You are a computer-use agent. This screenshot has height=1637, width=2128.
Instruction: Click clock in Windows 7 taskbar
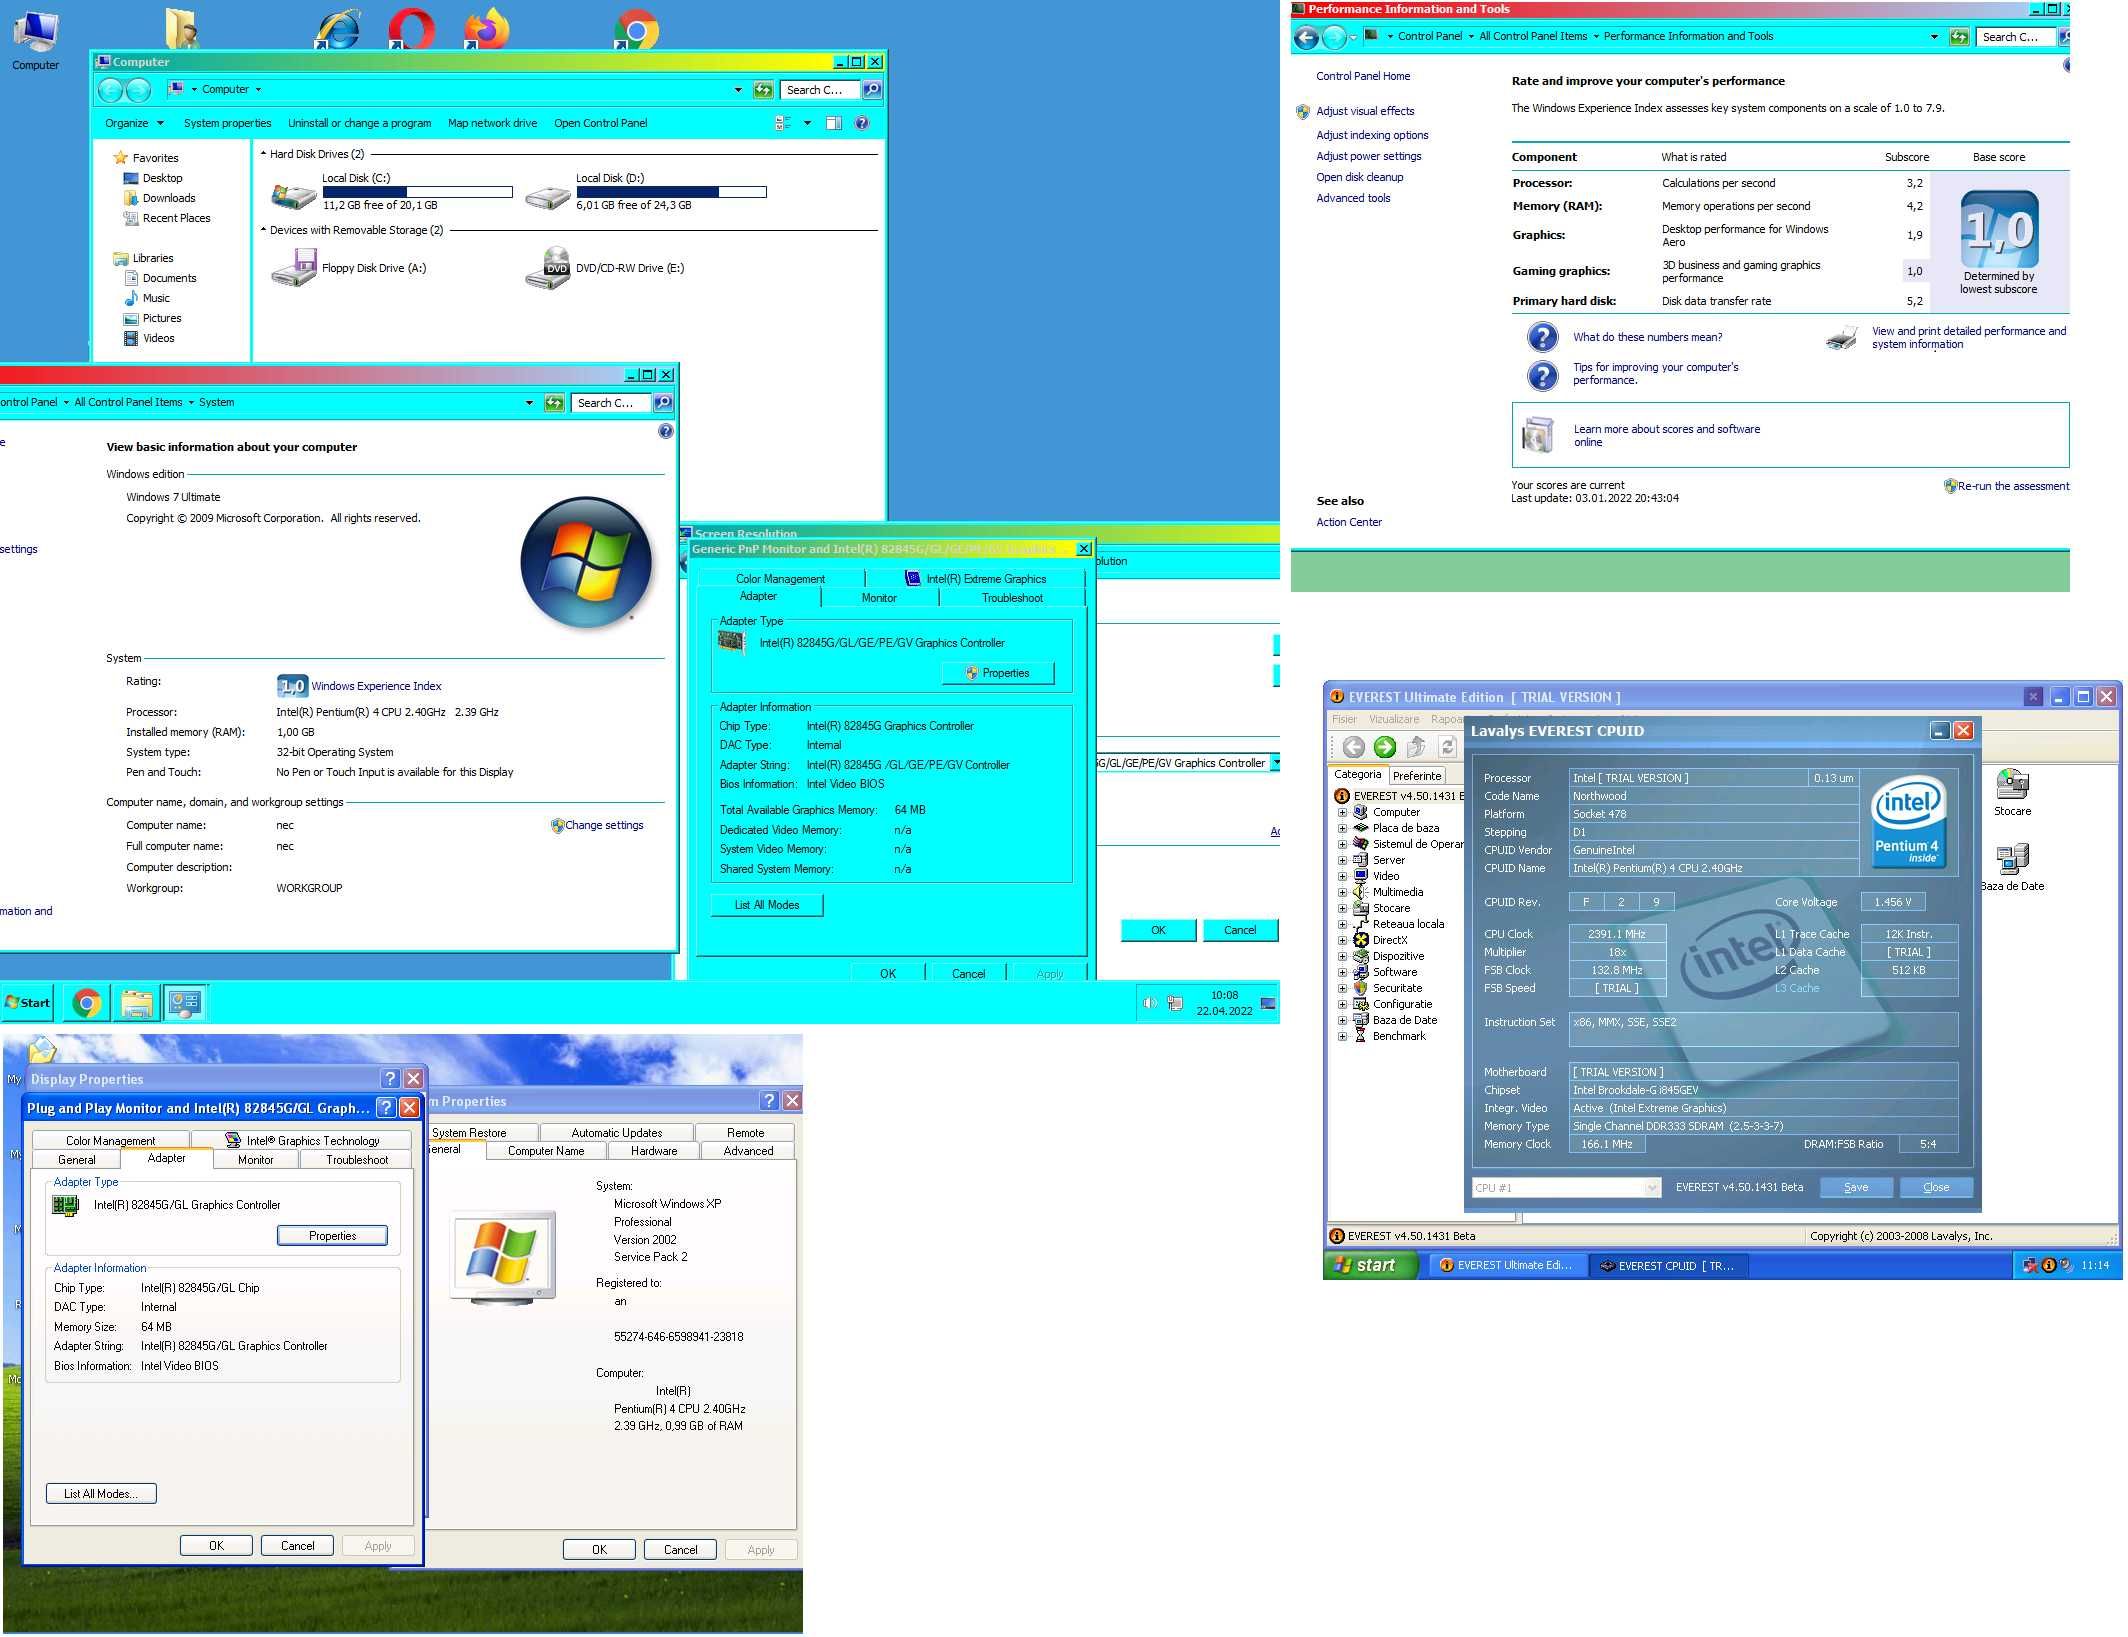pyautogui.click(x=1224, y=1003)
